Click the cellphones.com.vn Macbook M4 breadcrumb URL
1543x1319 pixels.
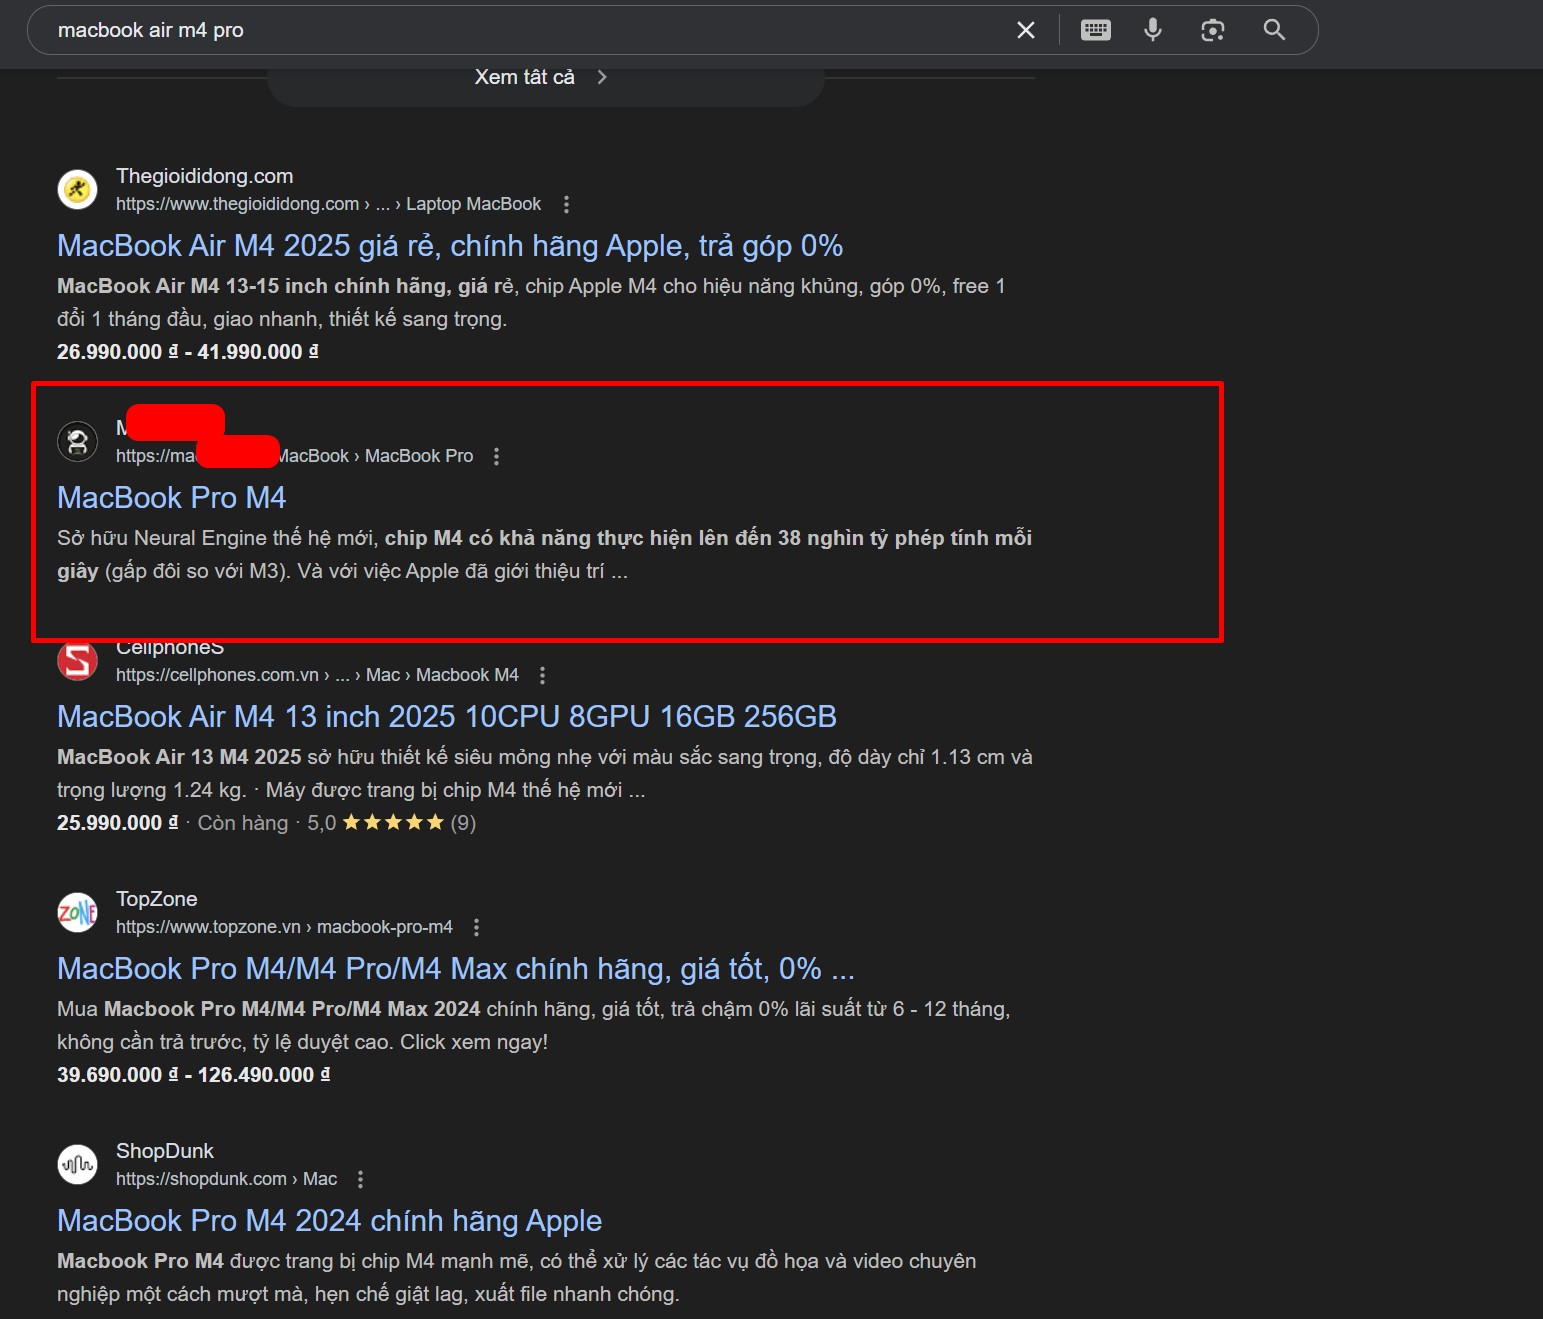coord(317,675)
